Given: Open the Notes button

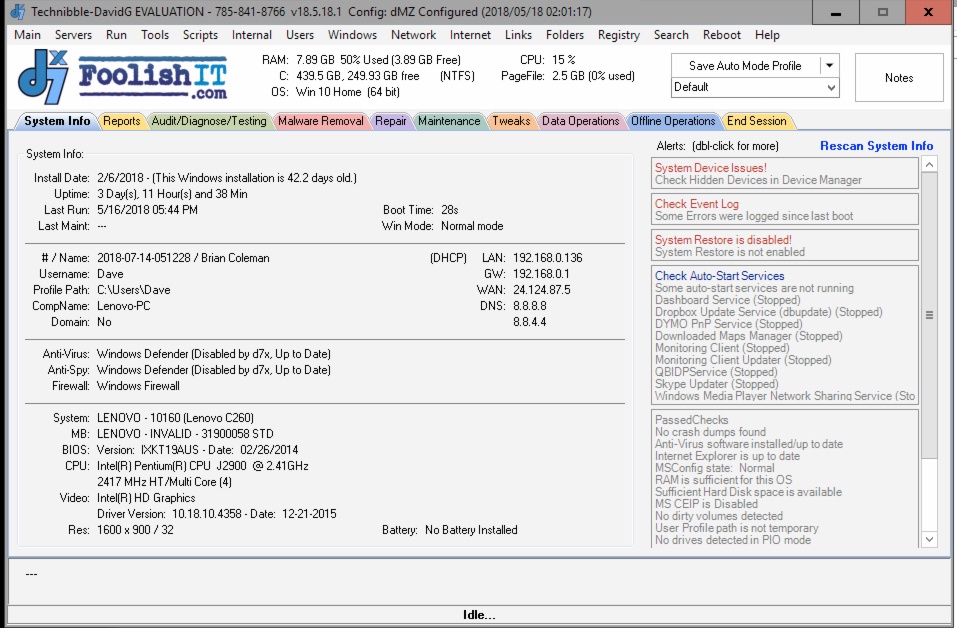Looking at the screenshot, I should coord(898,78).
